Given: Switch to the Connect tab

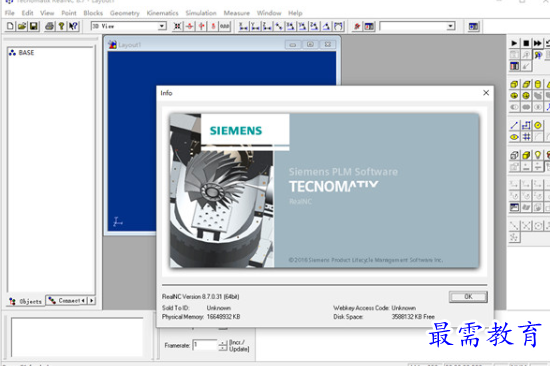Looking at the screenshot, I should (x=65, y=300).
